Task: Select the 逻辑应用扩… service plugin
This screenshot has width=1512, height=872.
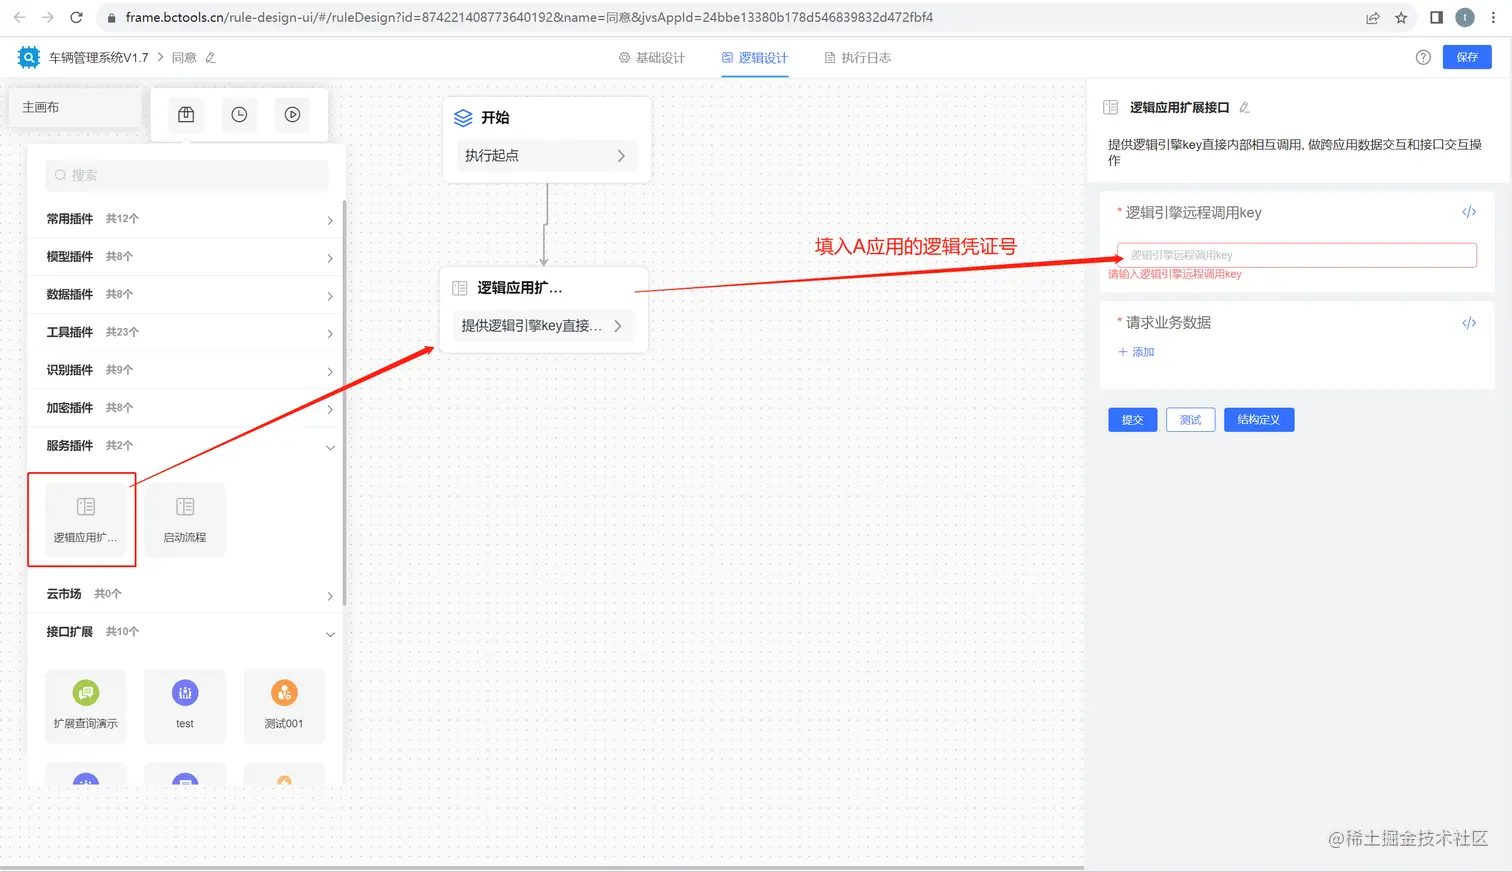Action: click(x=86, y=519)
